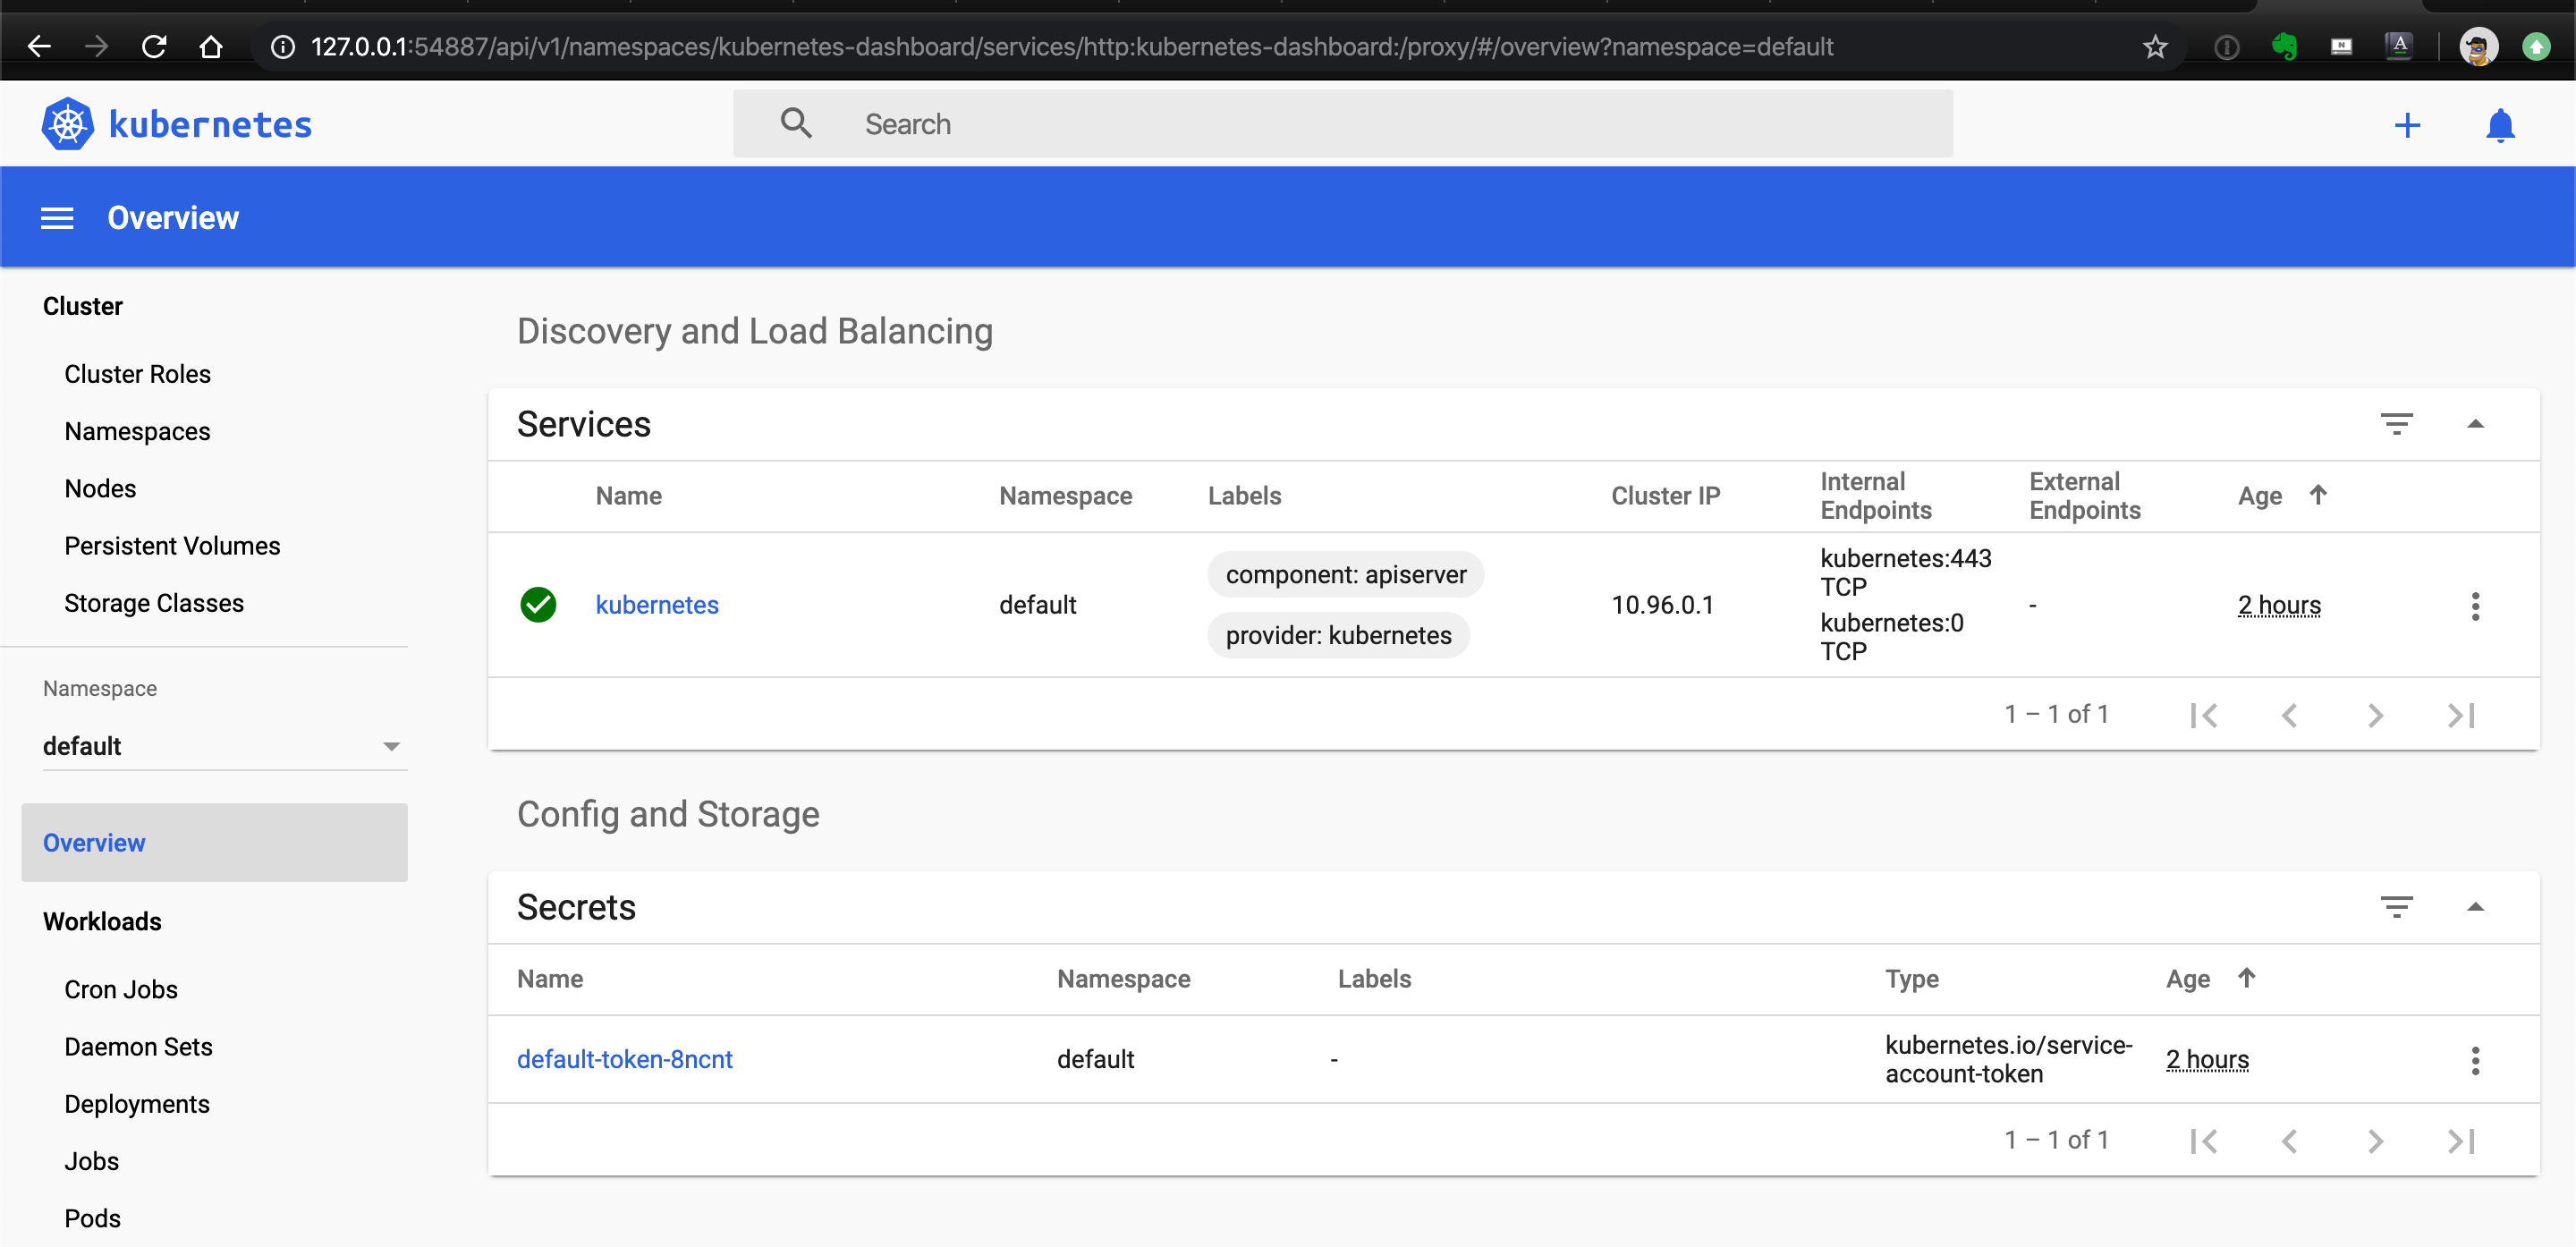The height and width of the screenshot is (1247, 2576).
Task: Click the Secrets filter icon
Action: coord(2396,907)
